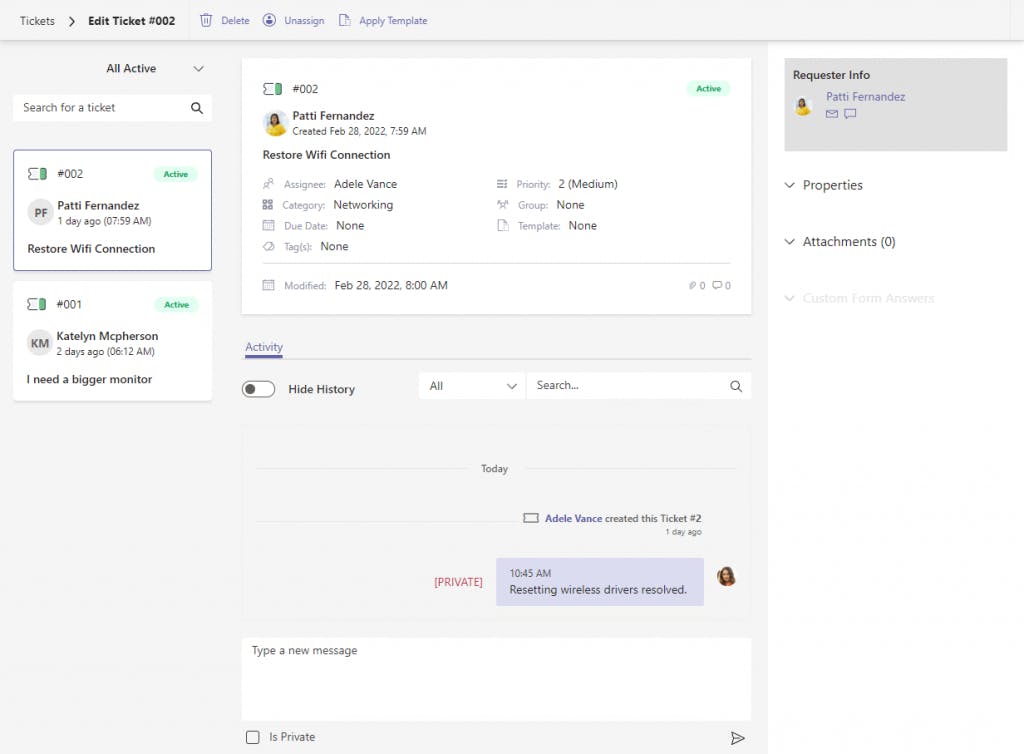Image resolution: width=1024 pixels, height=754 pixels.
Task: Click the ticket icon on #002 list card
Action: tap(37, 174)
